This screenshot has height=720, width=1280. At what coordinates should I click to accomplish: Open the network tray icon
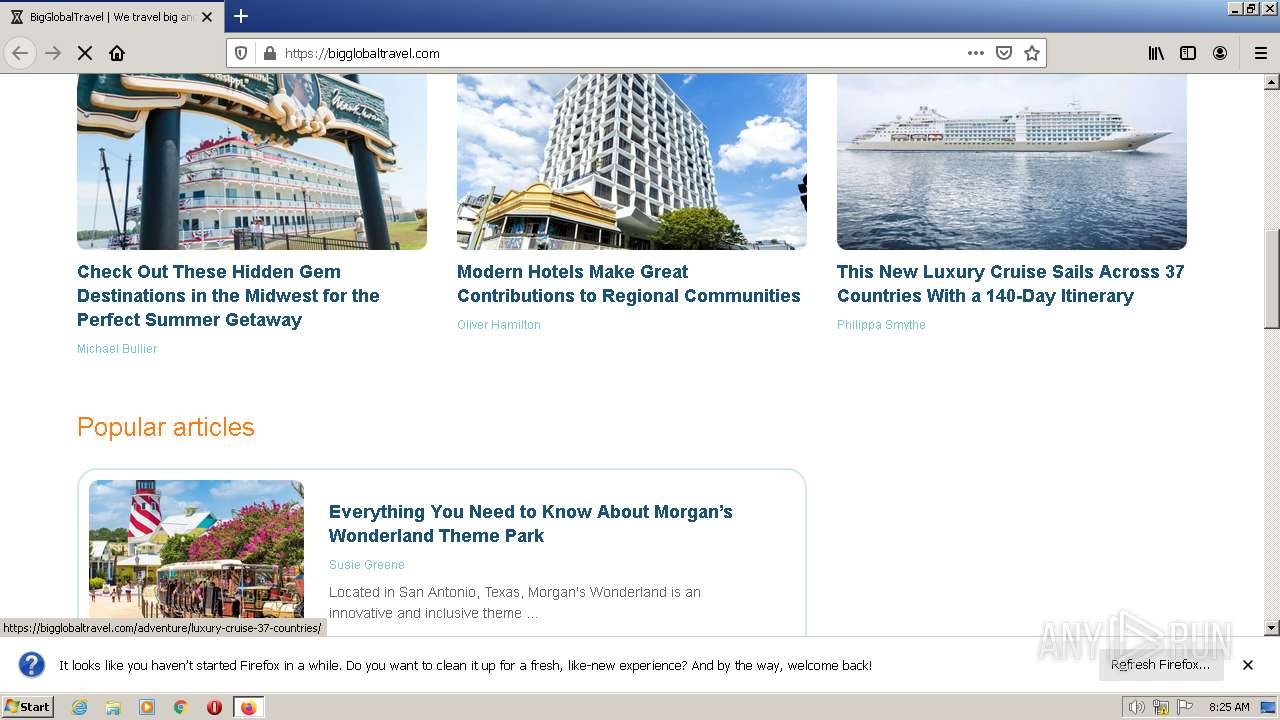tap(1161, 707)
